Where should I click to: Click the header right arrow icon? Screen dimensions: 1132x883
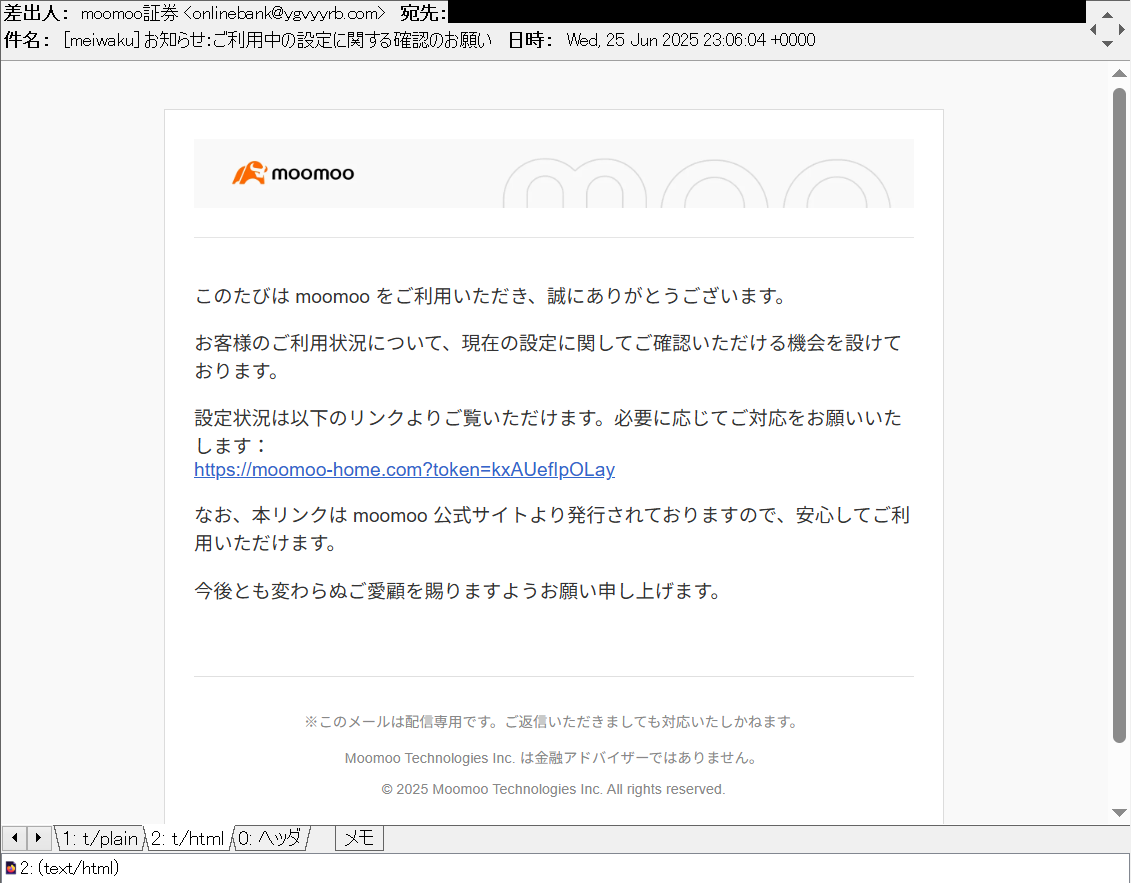tap(1121, 29)
